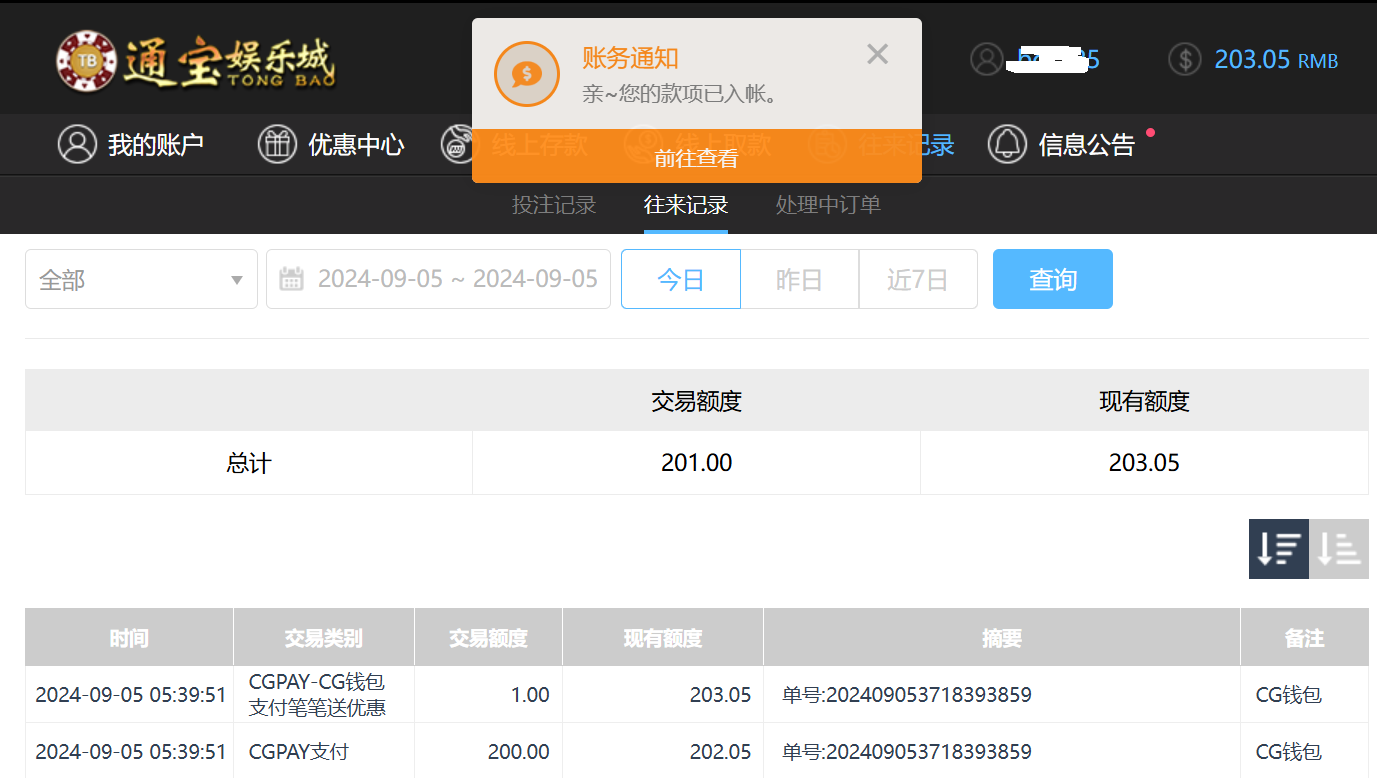Switch to 投注记录 tab
Viewport: 1377px width, 778px height.
(x=554, y=205)
